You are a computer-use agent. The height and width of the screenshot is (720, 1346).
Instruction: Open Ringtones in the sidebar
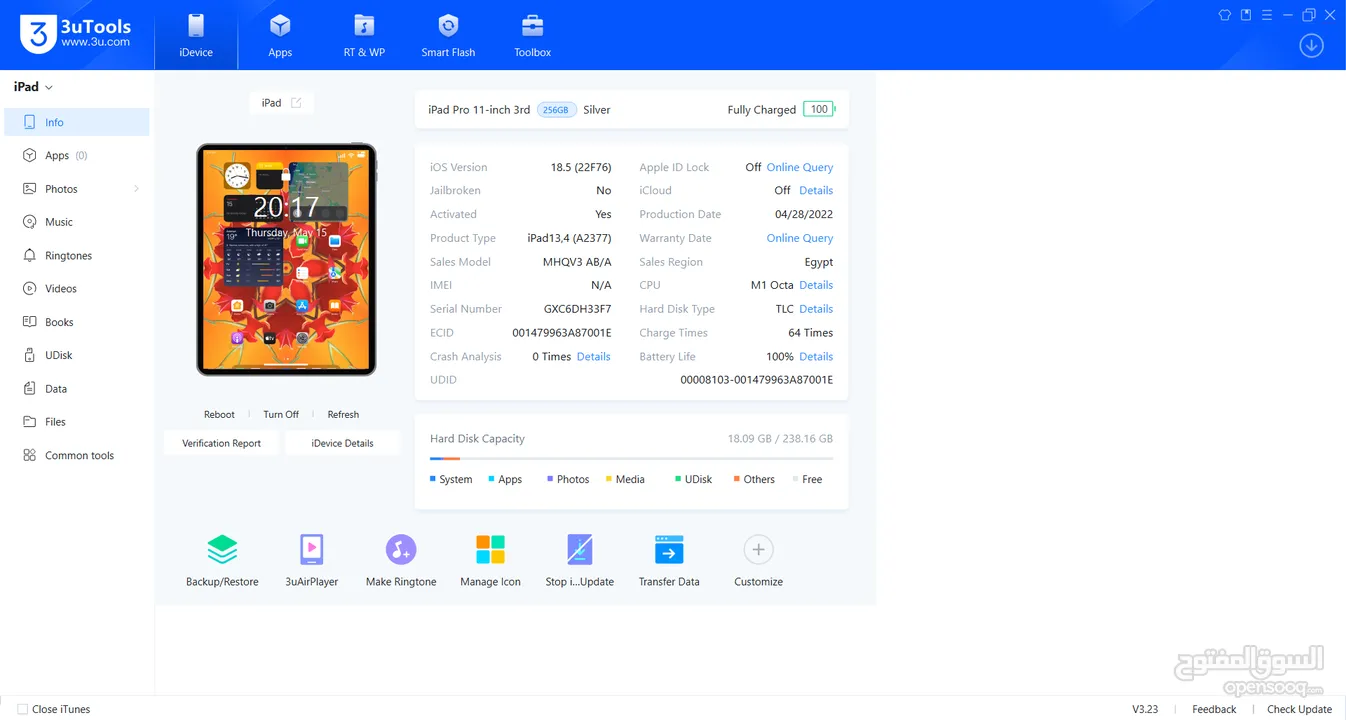pos(77,255)
